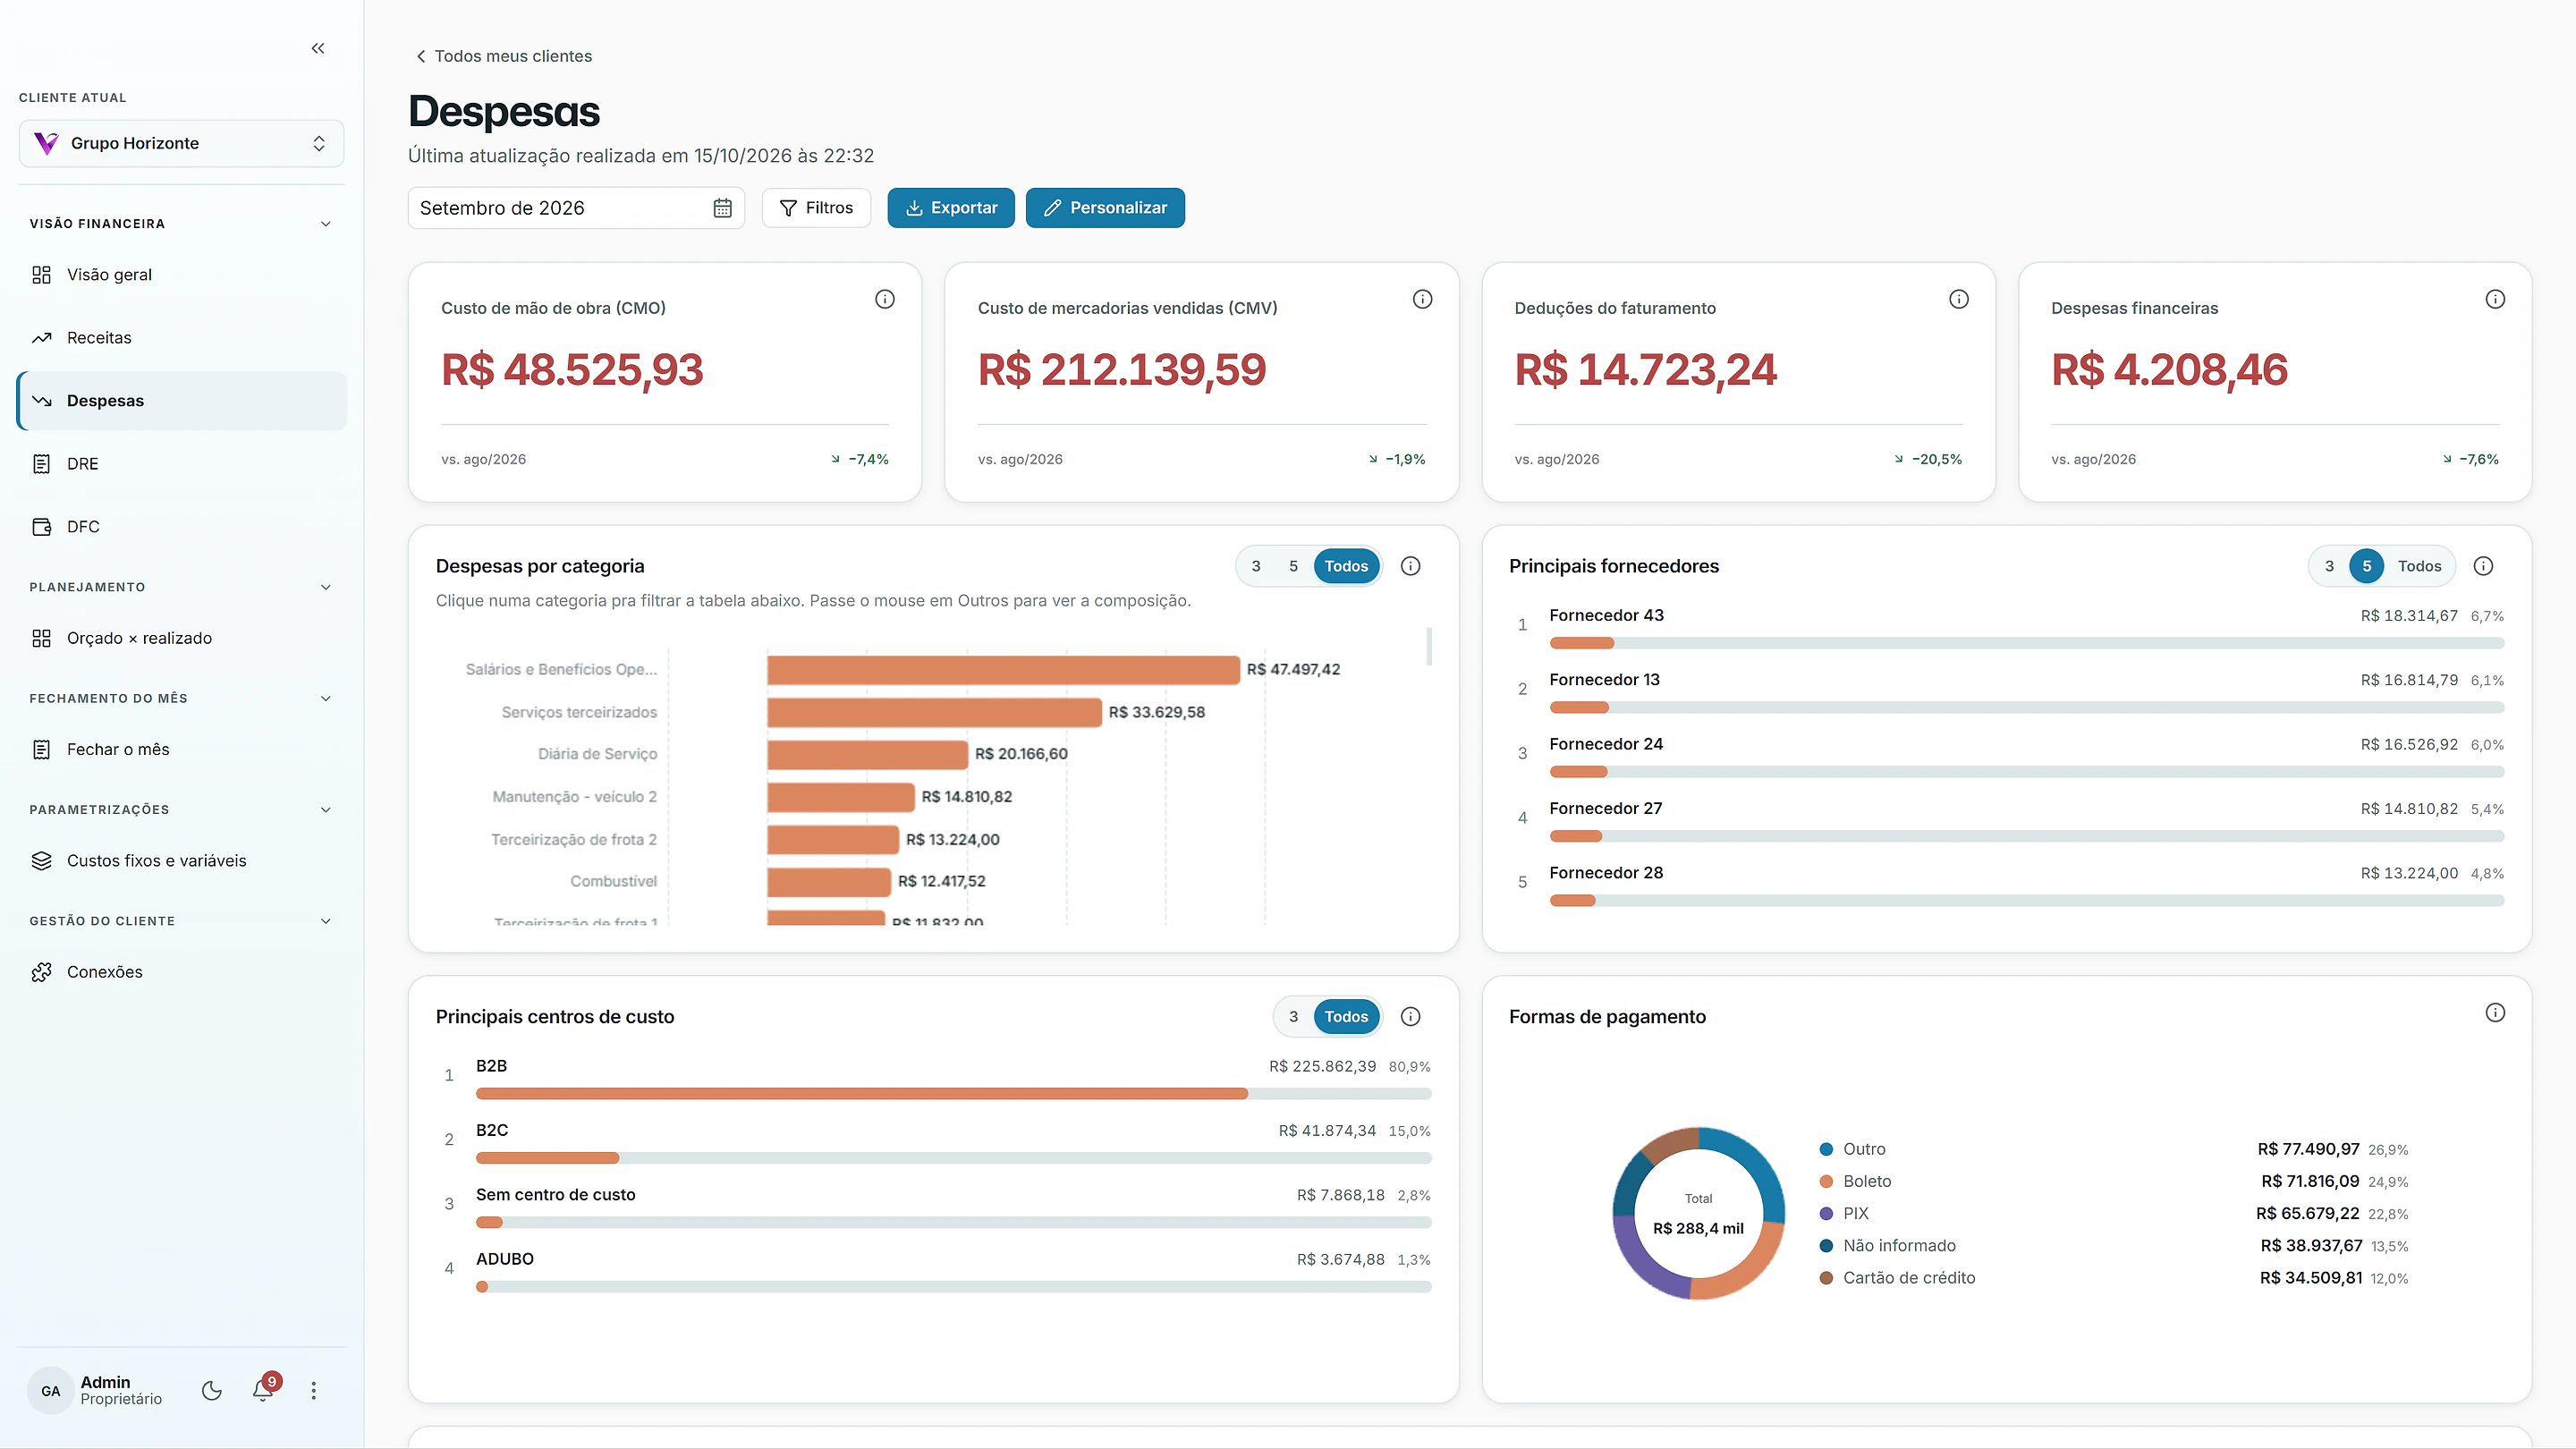Collapse the Gestão do Cliente section
Viewport: 2576px width, 1449px height.
coord(181,921)
